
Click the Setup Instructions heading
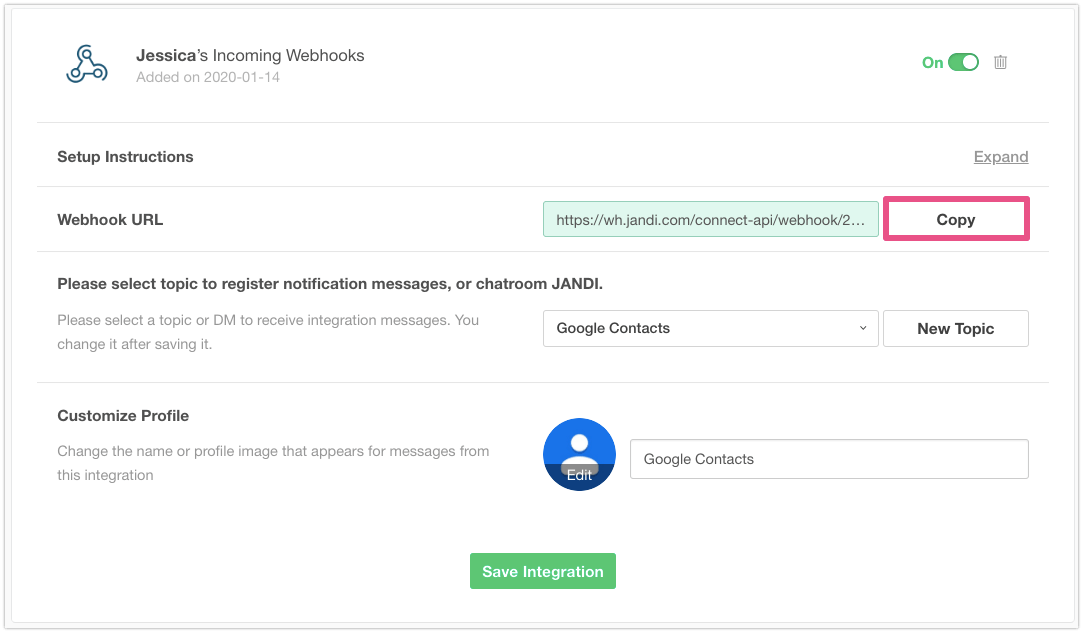pyautogui.click(x=125, y=157)
